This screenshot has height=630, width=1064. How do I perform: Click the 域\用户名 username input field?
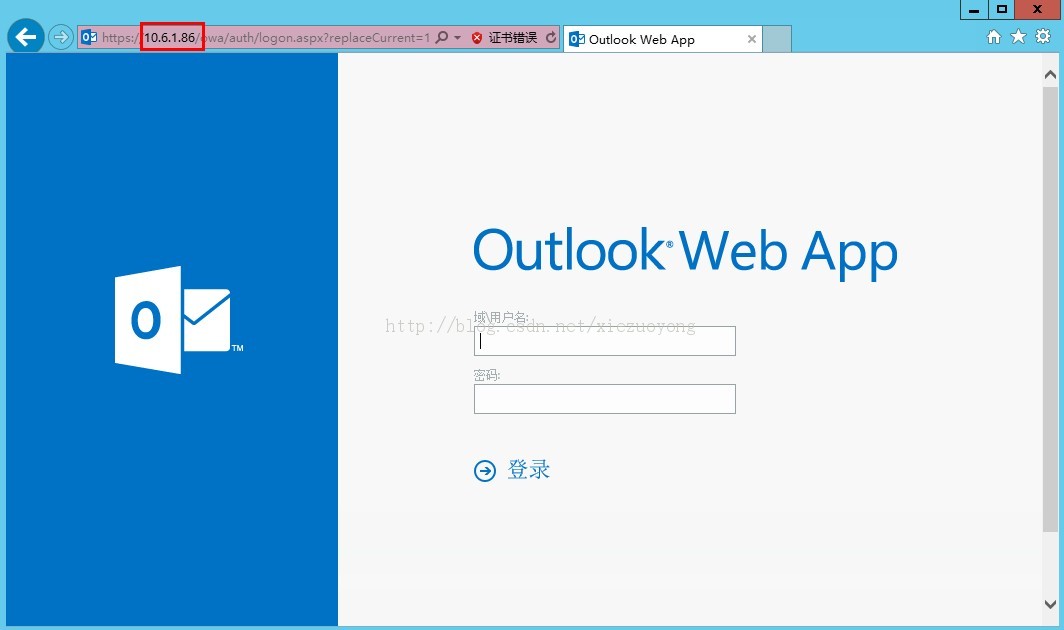[605, 341]
